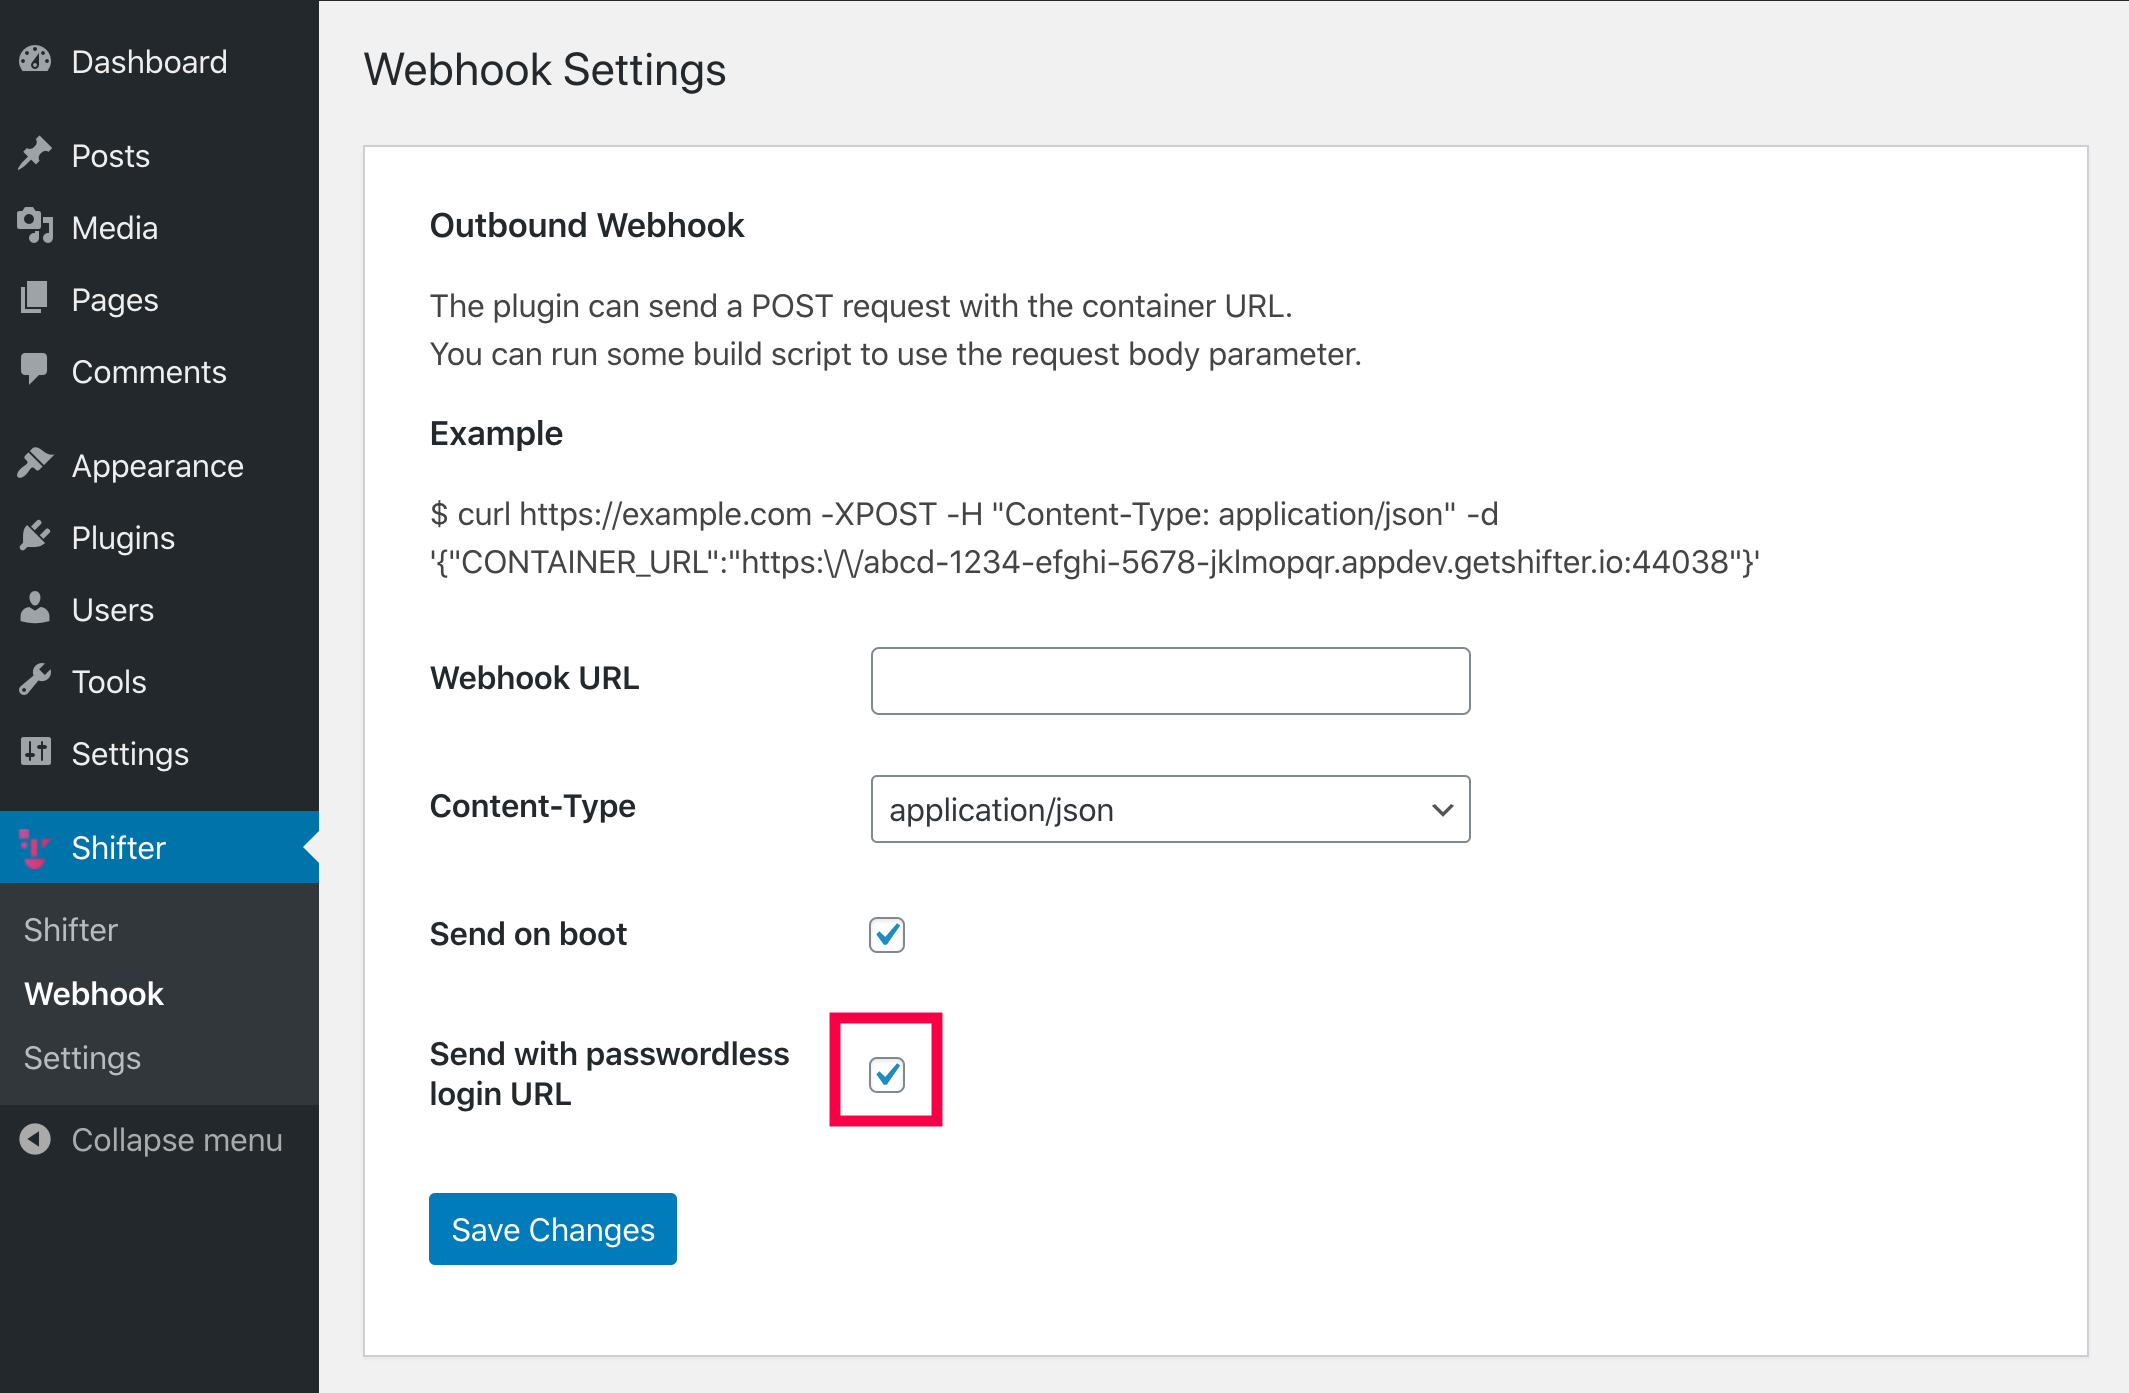This screenshot has height=1393, width=2129.
Task: Click the Comments speech bubble icon
Action: (x=35, y=370)
